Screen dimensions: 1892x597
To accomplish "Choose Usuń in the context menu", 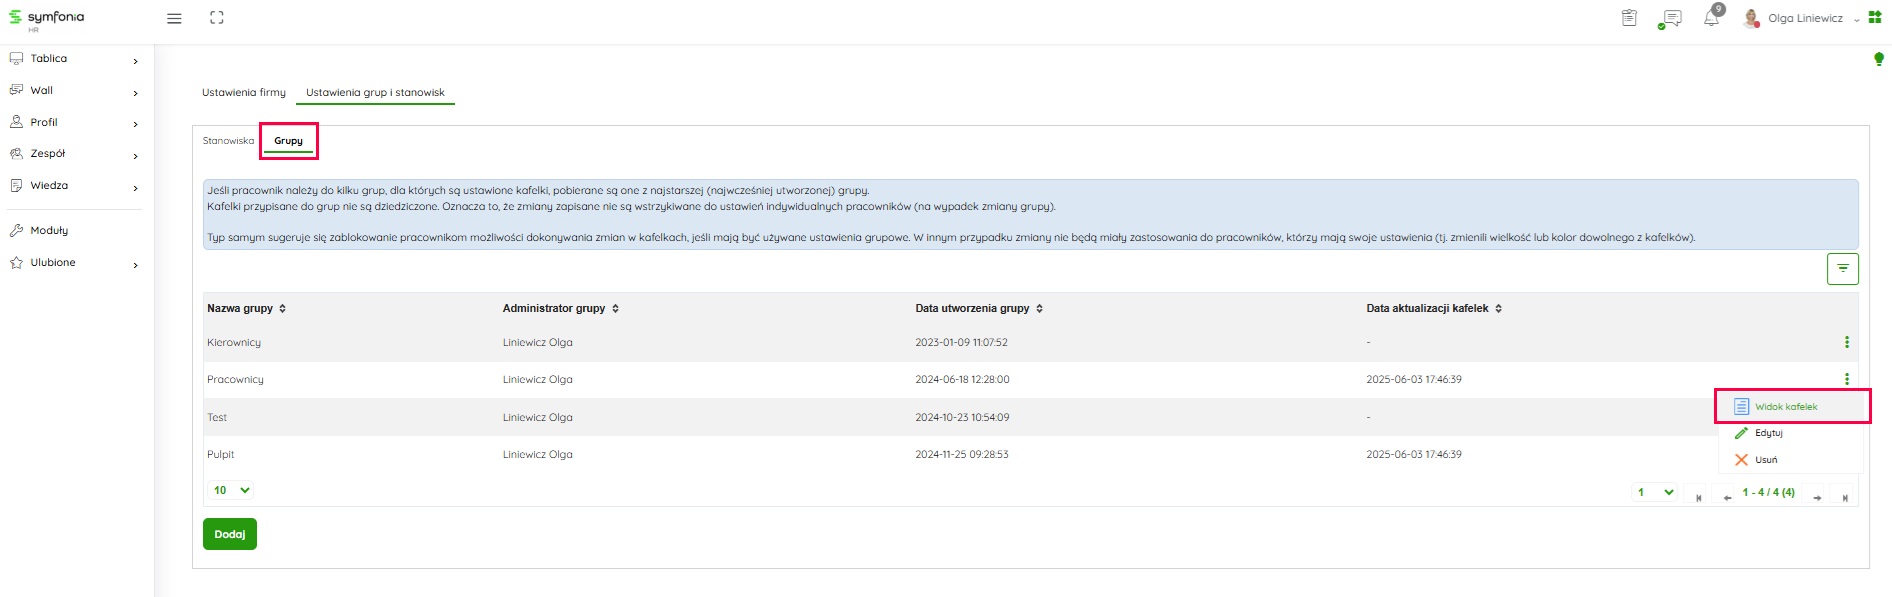I will [1765, 460].
